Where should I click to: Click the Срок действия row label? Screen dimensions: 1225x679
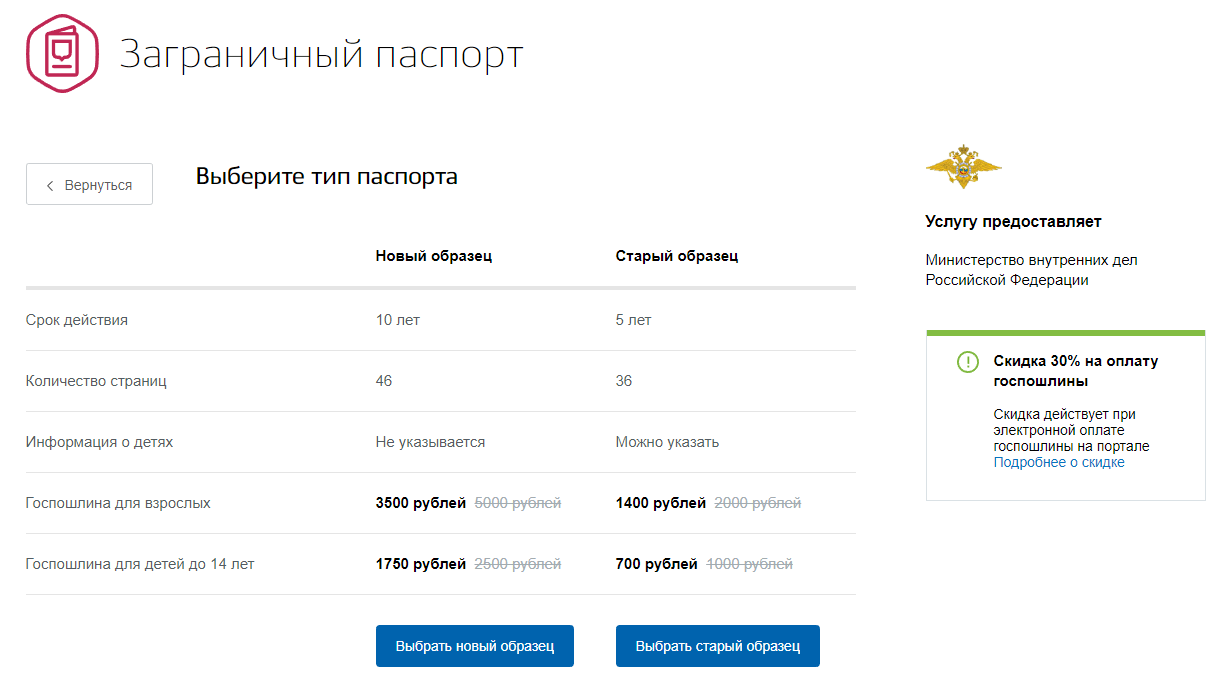click(x=76, y=320)
